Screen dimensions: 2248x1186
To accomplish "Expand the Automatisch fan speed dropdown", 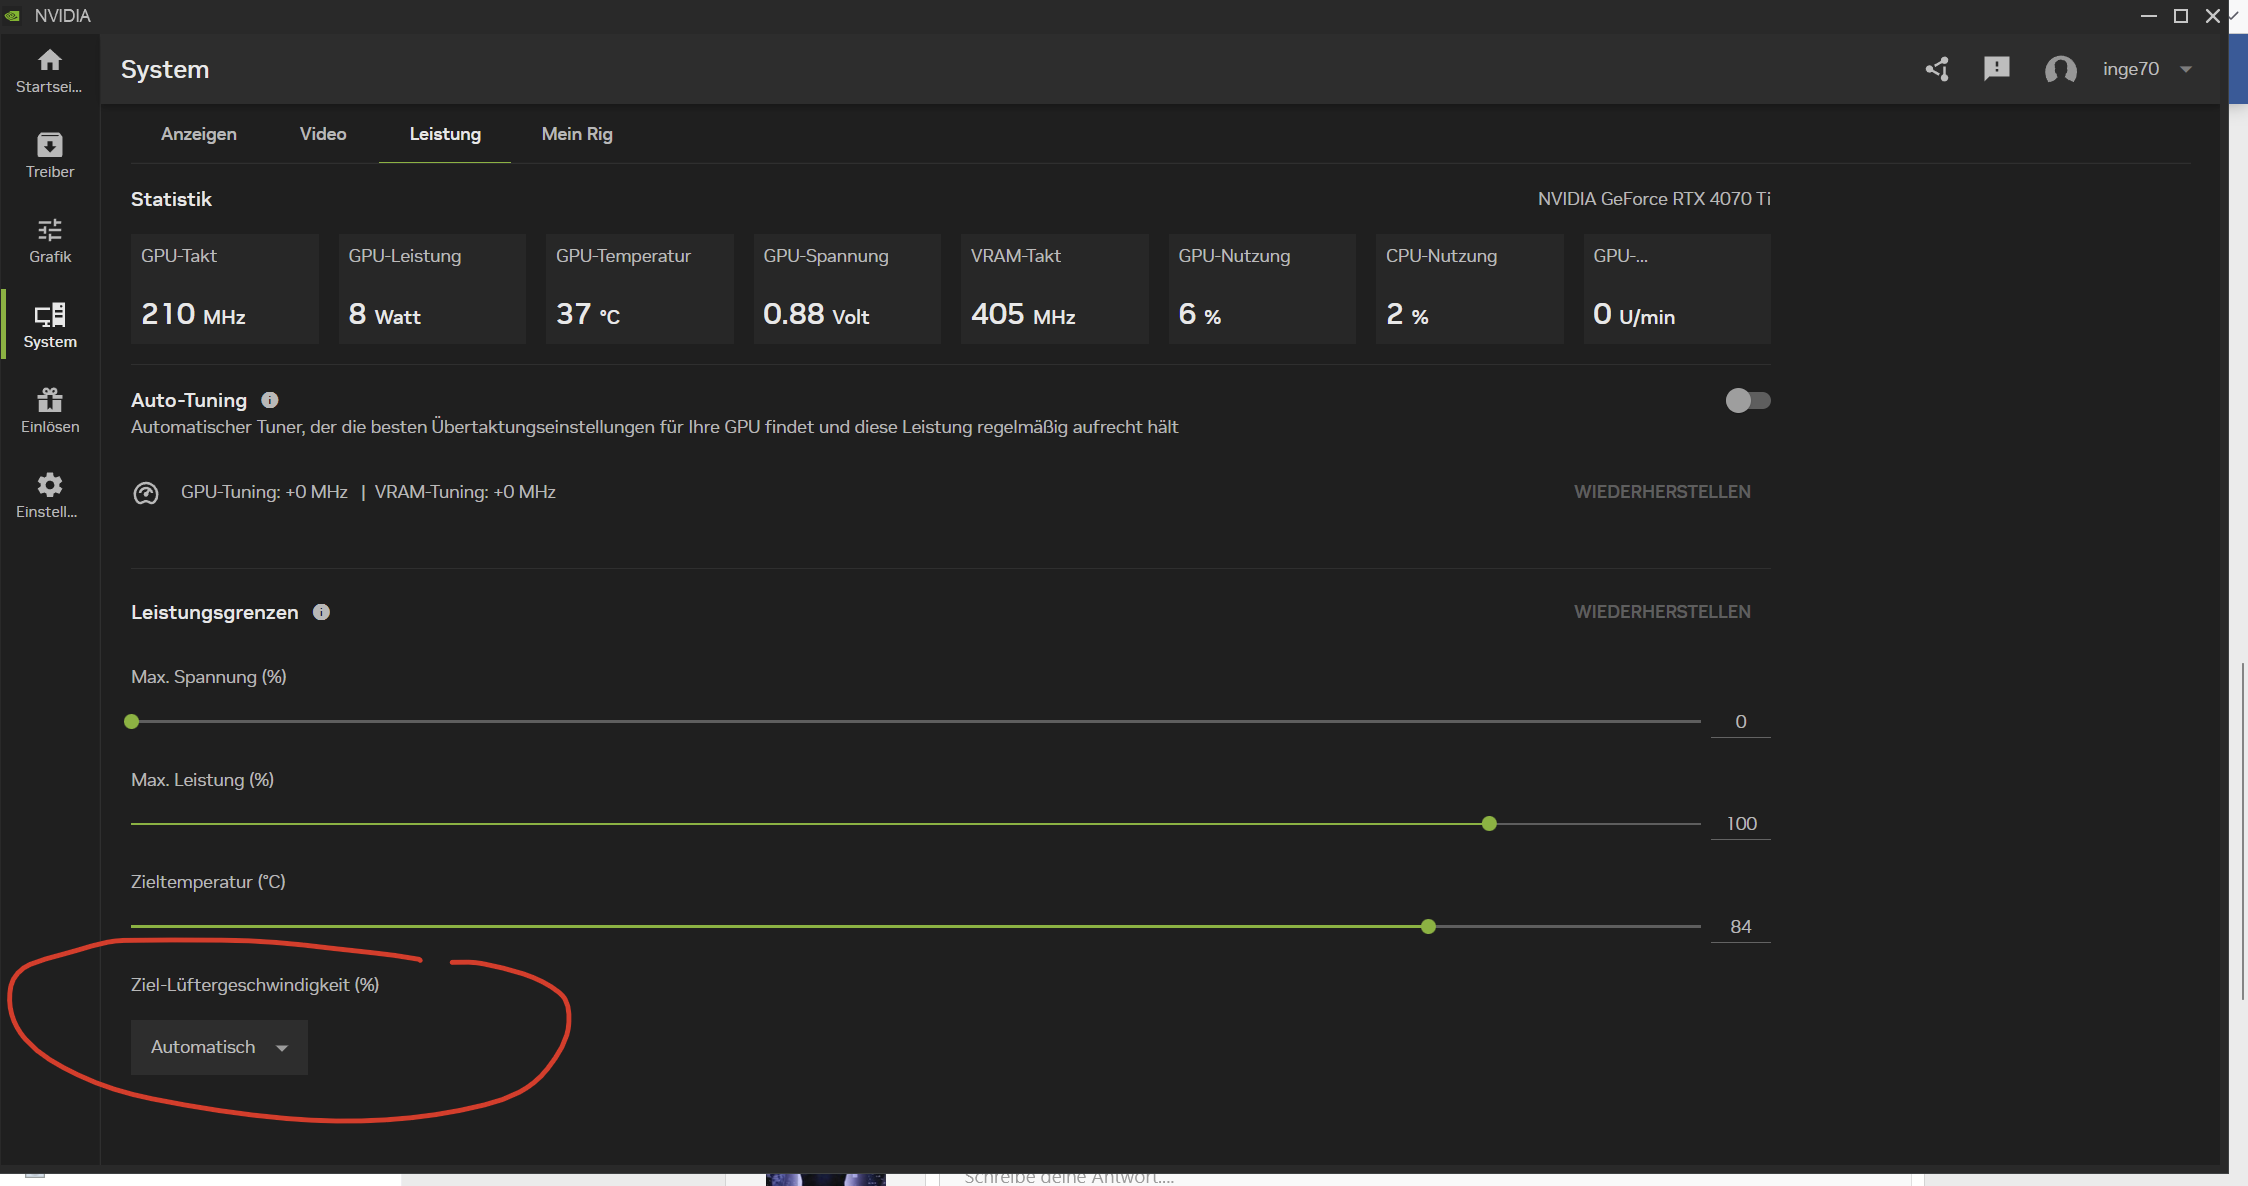I will click(x=219, y=1047).
